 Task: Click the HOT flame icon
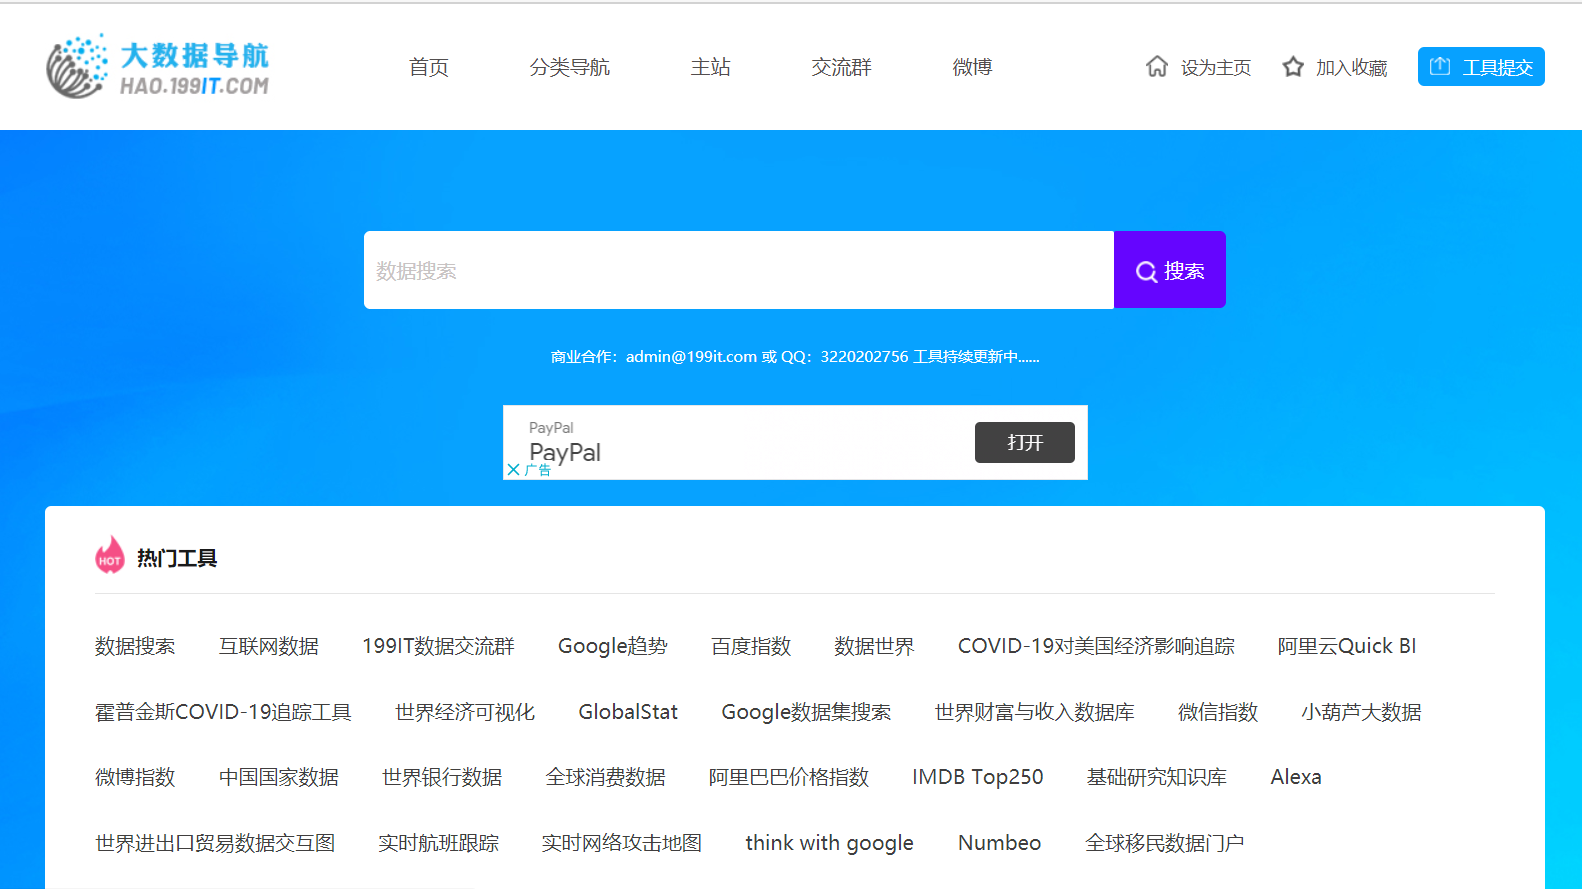110,555
